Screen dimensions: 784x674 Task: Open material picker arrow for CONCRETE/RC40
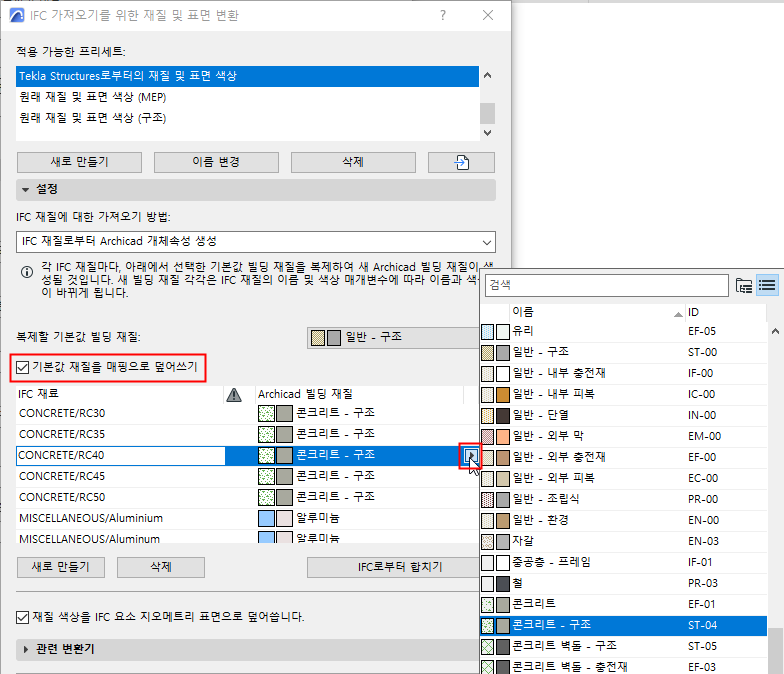click(470, 456)
